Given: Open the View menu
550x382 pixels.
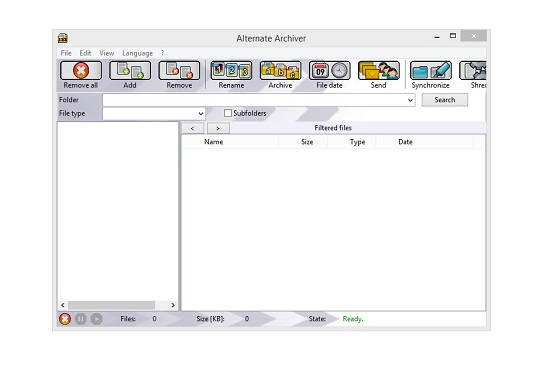Looking at the screenshot, I should click(107, 53).
